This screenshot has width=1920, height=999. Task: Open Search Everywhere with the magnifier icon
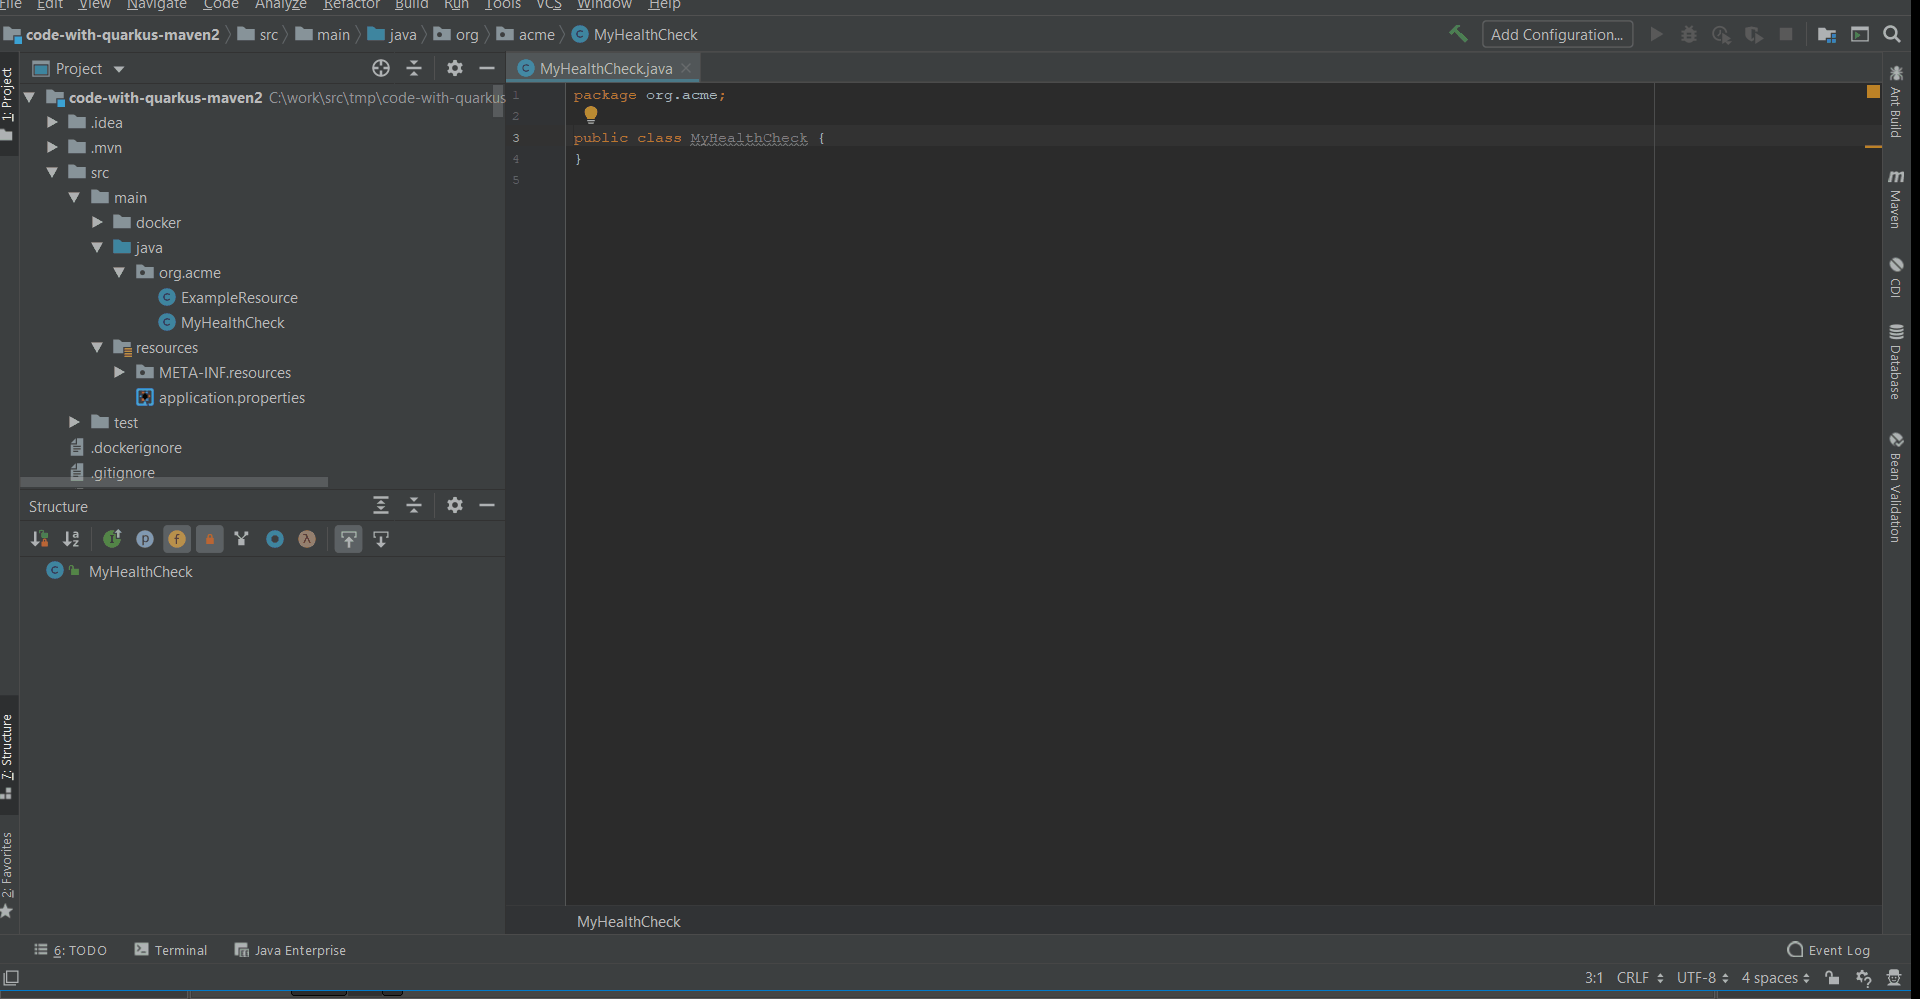point(1893,34)
